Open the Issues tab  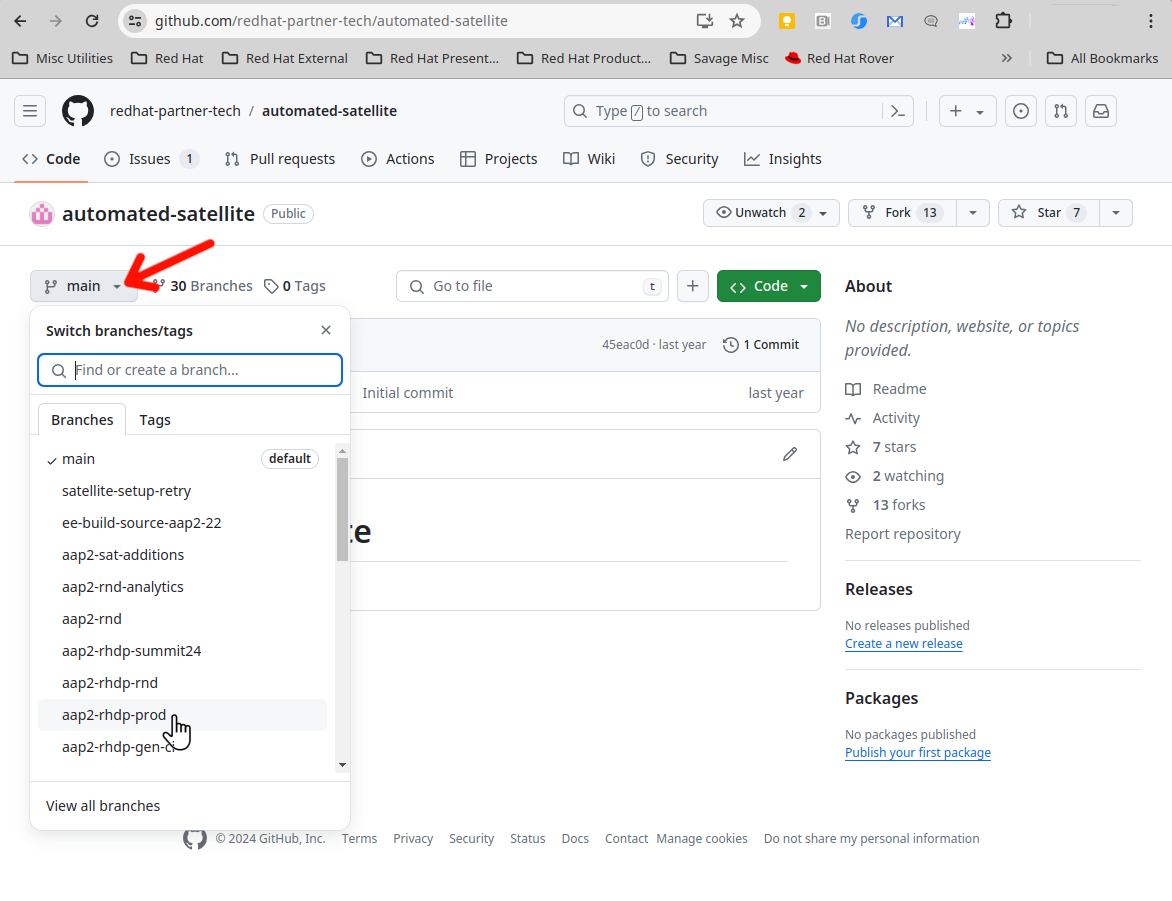[x=151, y=159]
